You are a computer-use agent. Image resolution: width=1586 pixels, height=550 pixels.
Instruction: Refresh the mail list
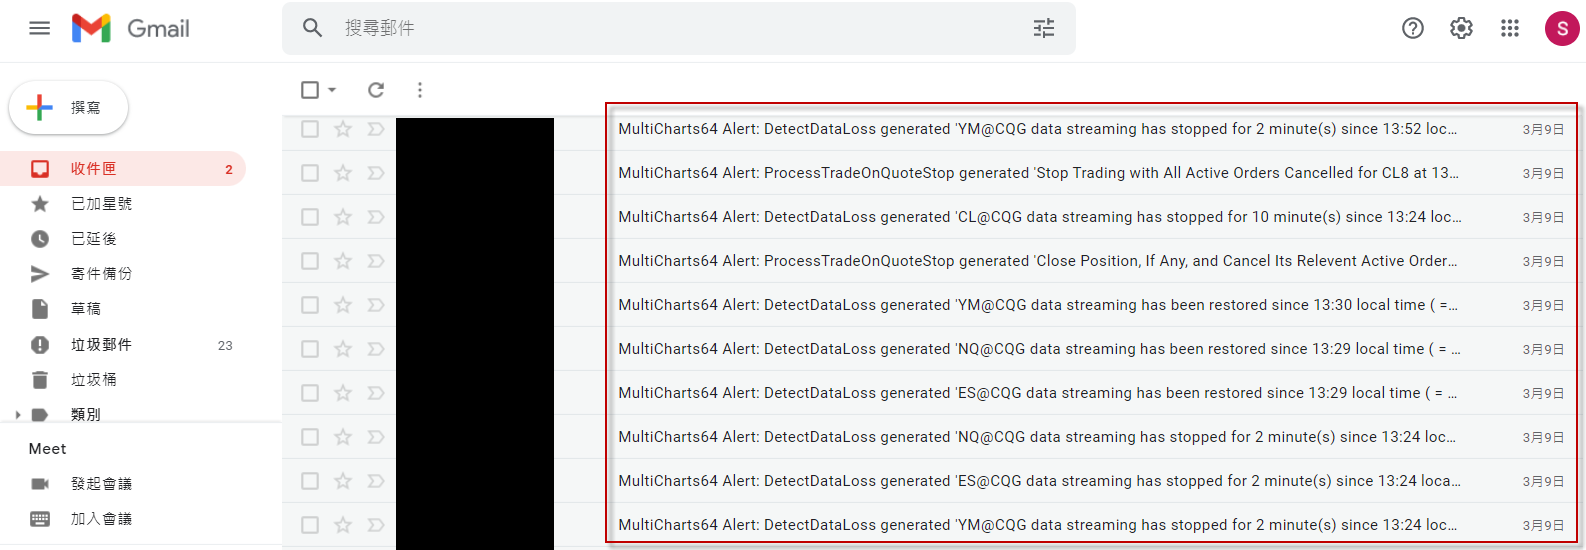pos(376,90)
